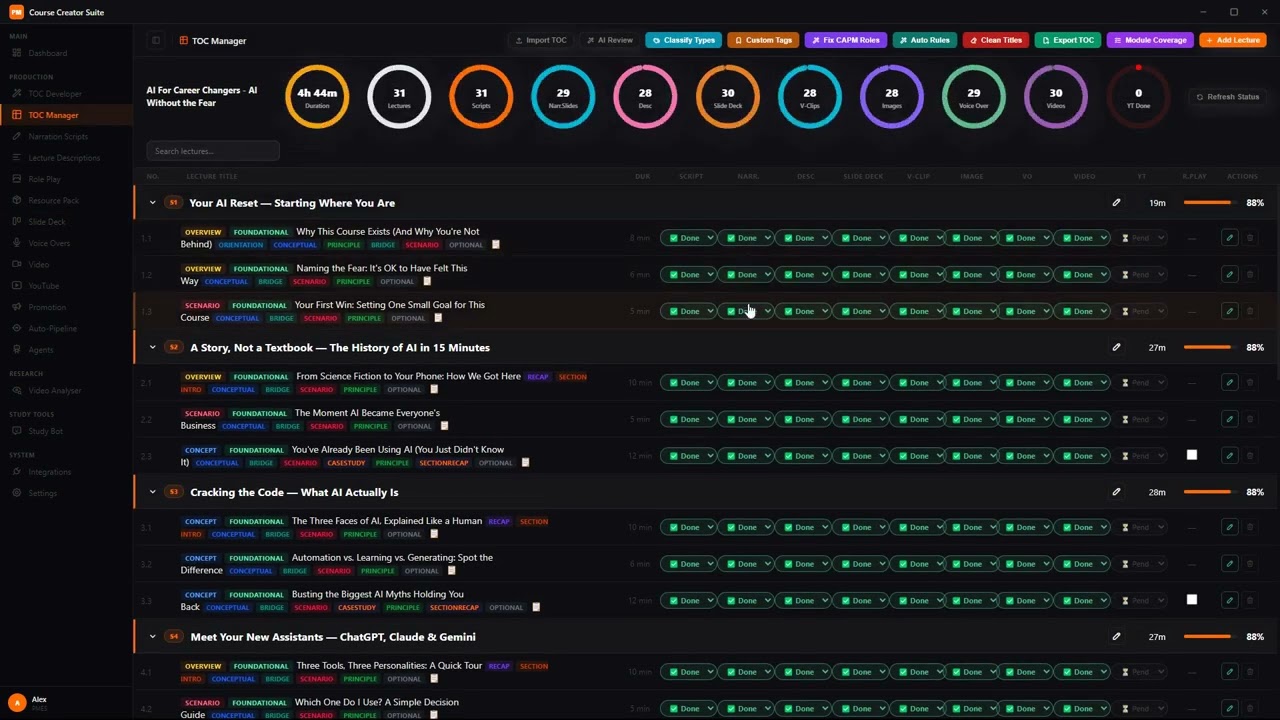Viewport: 1280px width, 720px height.
Task: Collapse section S1 Your AI Reset
Action: pyautogui.click(x=153, y=203)
